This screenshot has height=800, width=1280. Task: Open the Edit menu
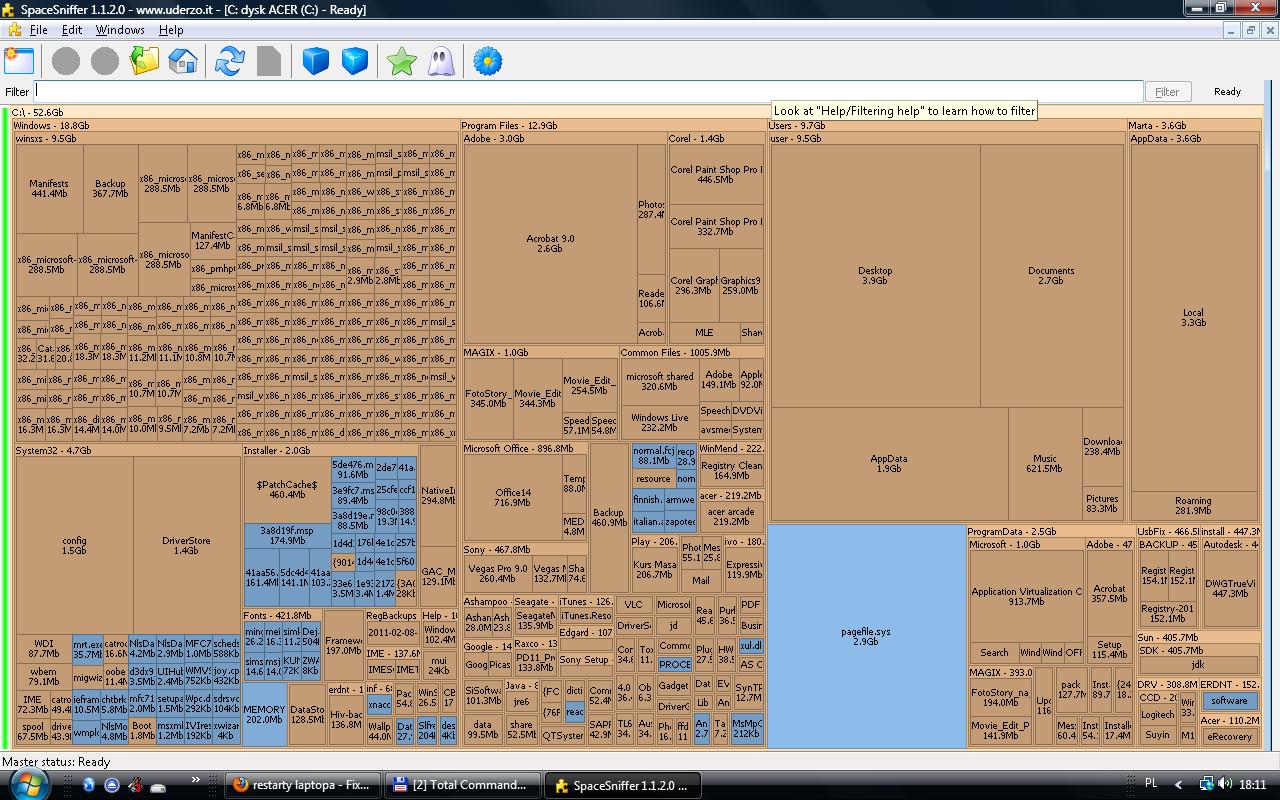[72, 30]
